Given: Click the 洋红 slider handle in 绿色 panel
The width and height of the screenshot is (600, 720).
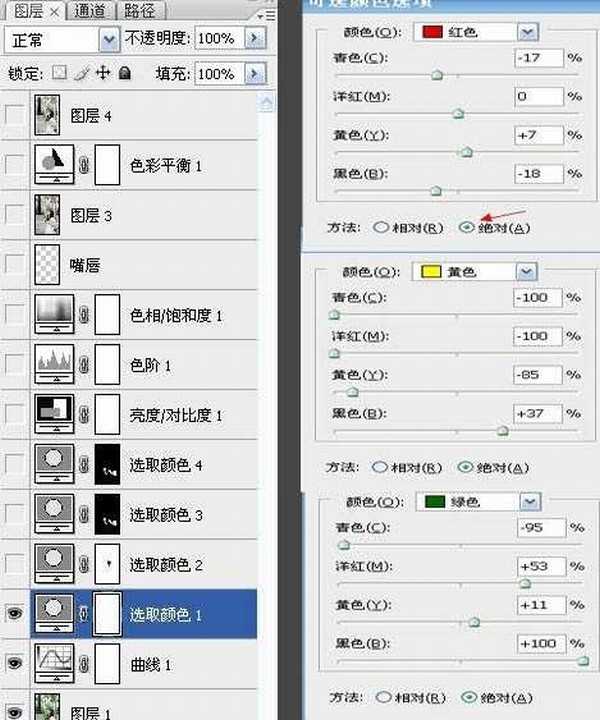Looking at the screenshot, I should pyautogui.click(x=525, y=583).
